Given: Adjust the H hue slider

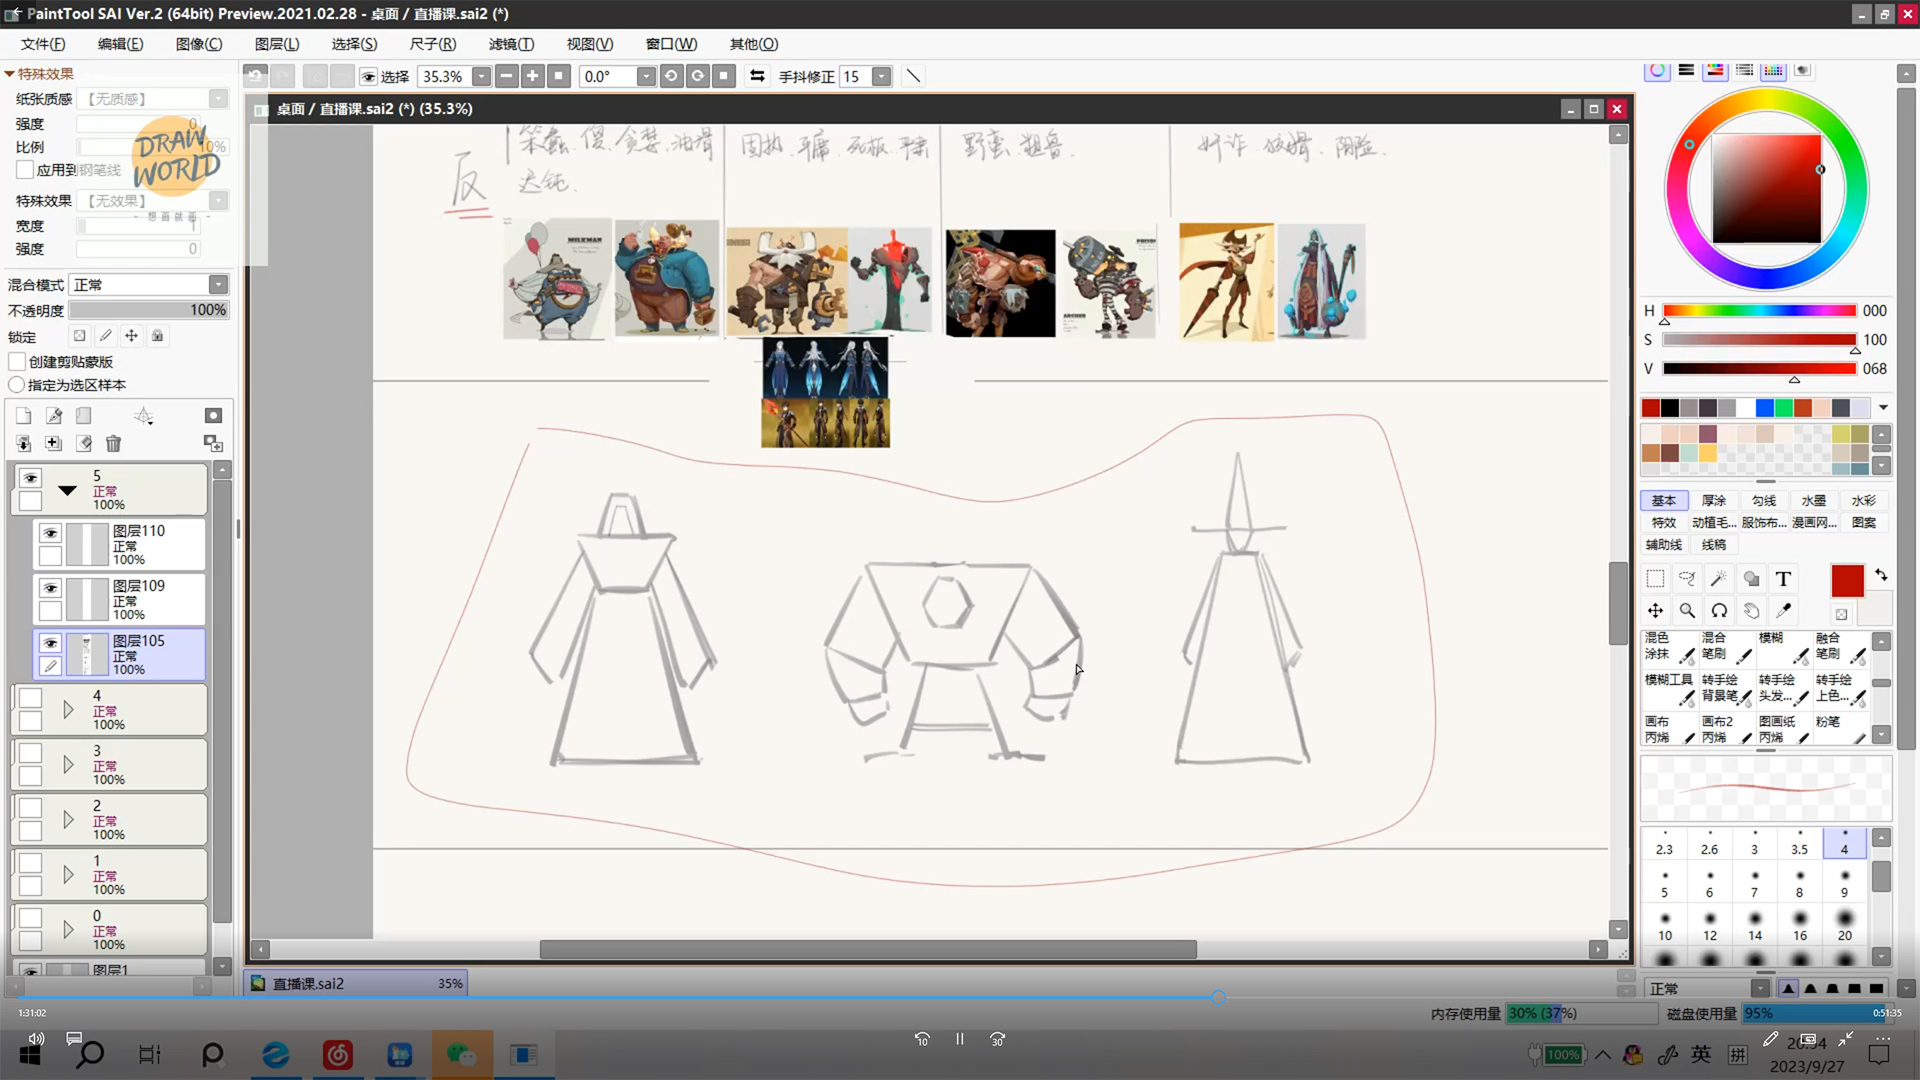Looking at the screenshot, I should (x=1759, y=311).
